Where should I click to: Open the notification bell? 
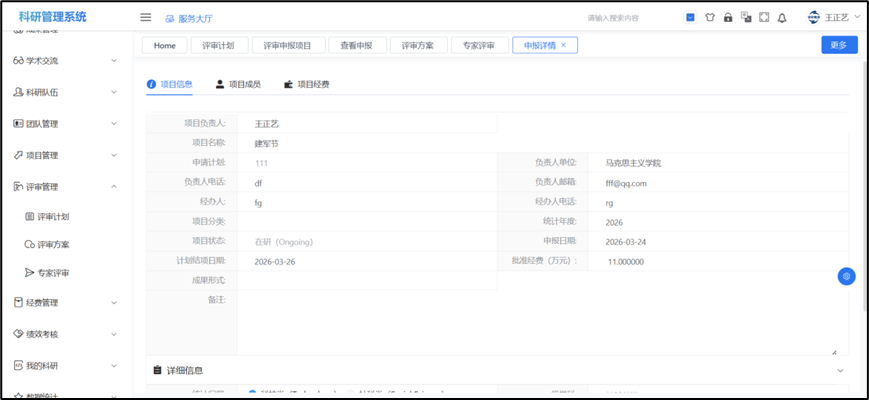point(782,17)
